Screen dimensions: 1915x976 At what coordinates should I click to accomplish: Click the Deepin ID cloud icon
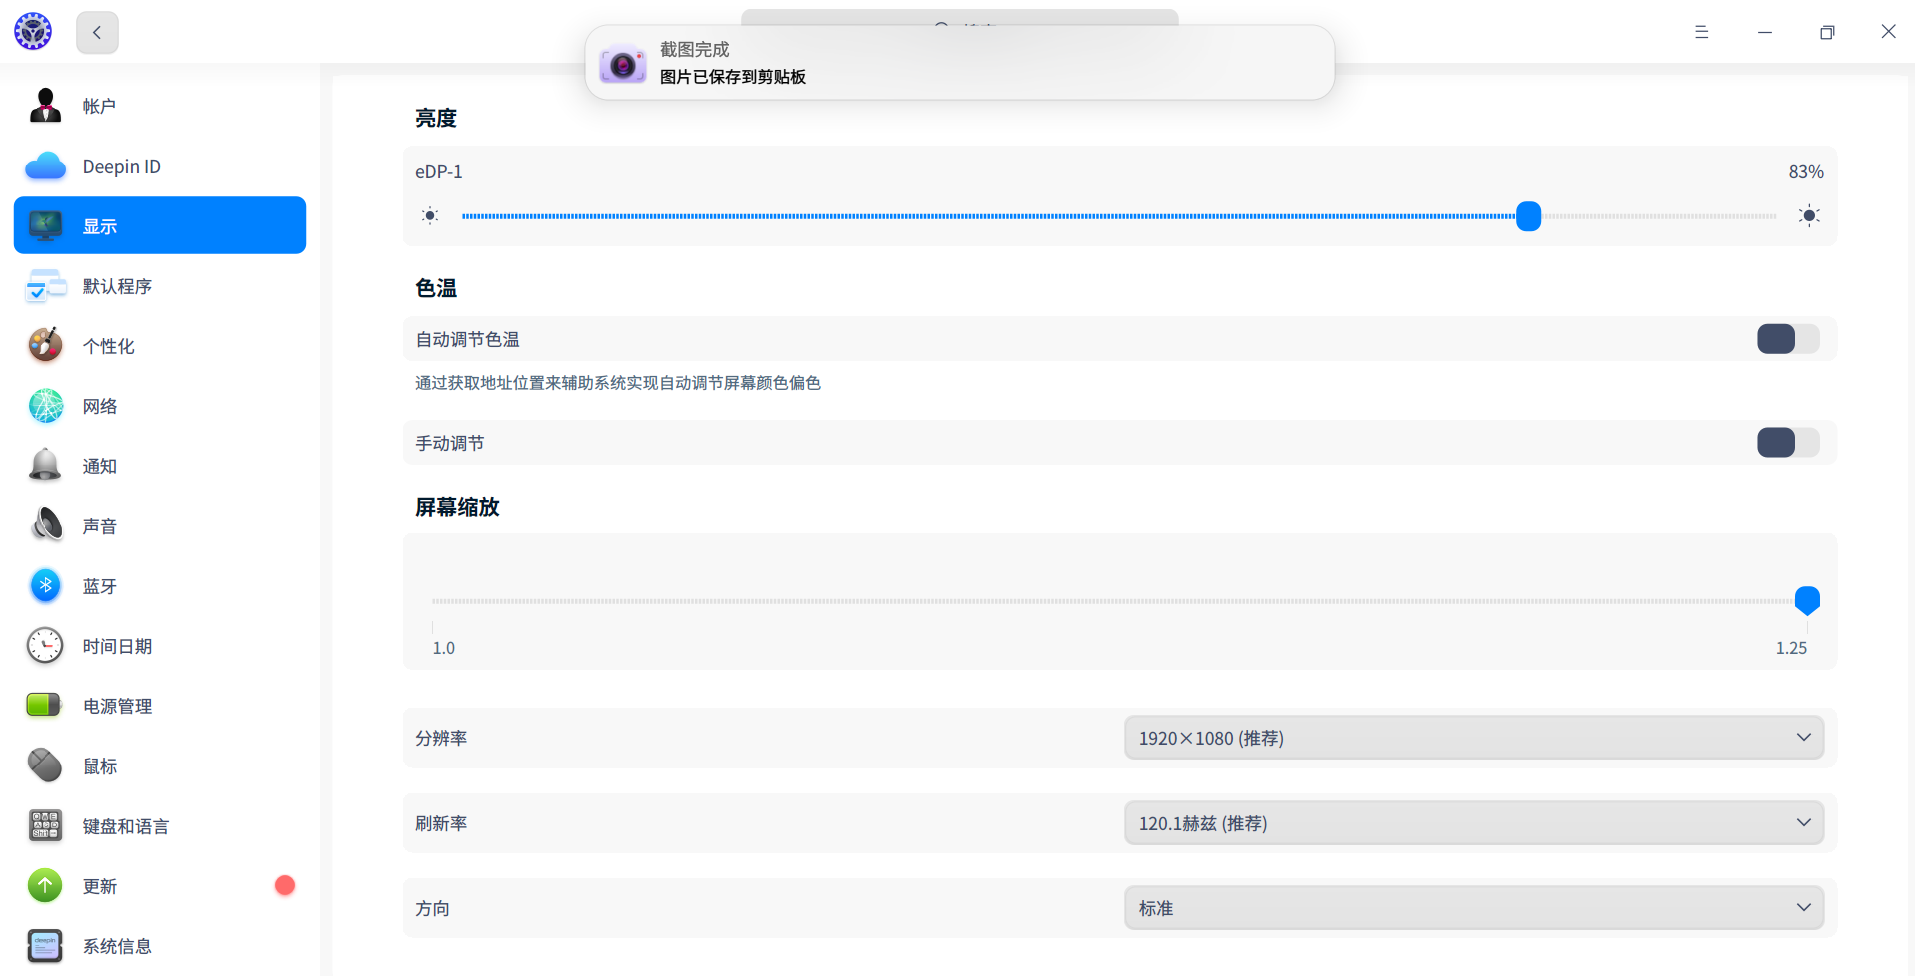45,166
